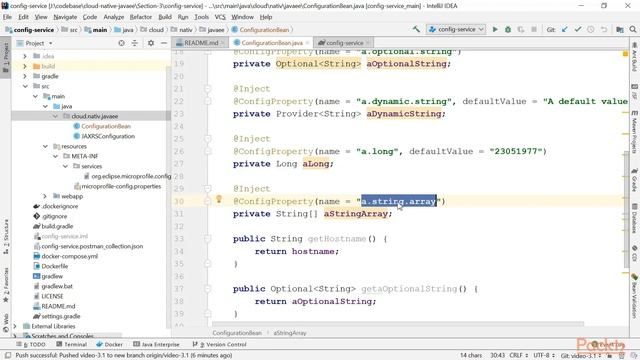Show Git history clock icon
This screenshot has height=360, width=640.
point(591,29)
